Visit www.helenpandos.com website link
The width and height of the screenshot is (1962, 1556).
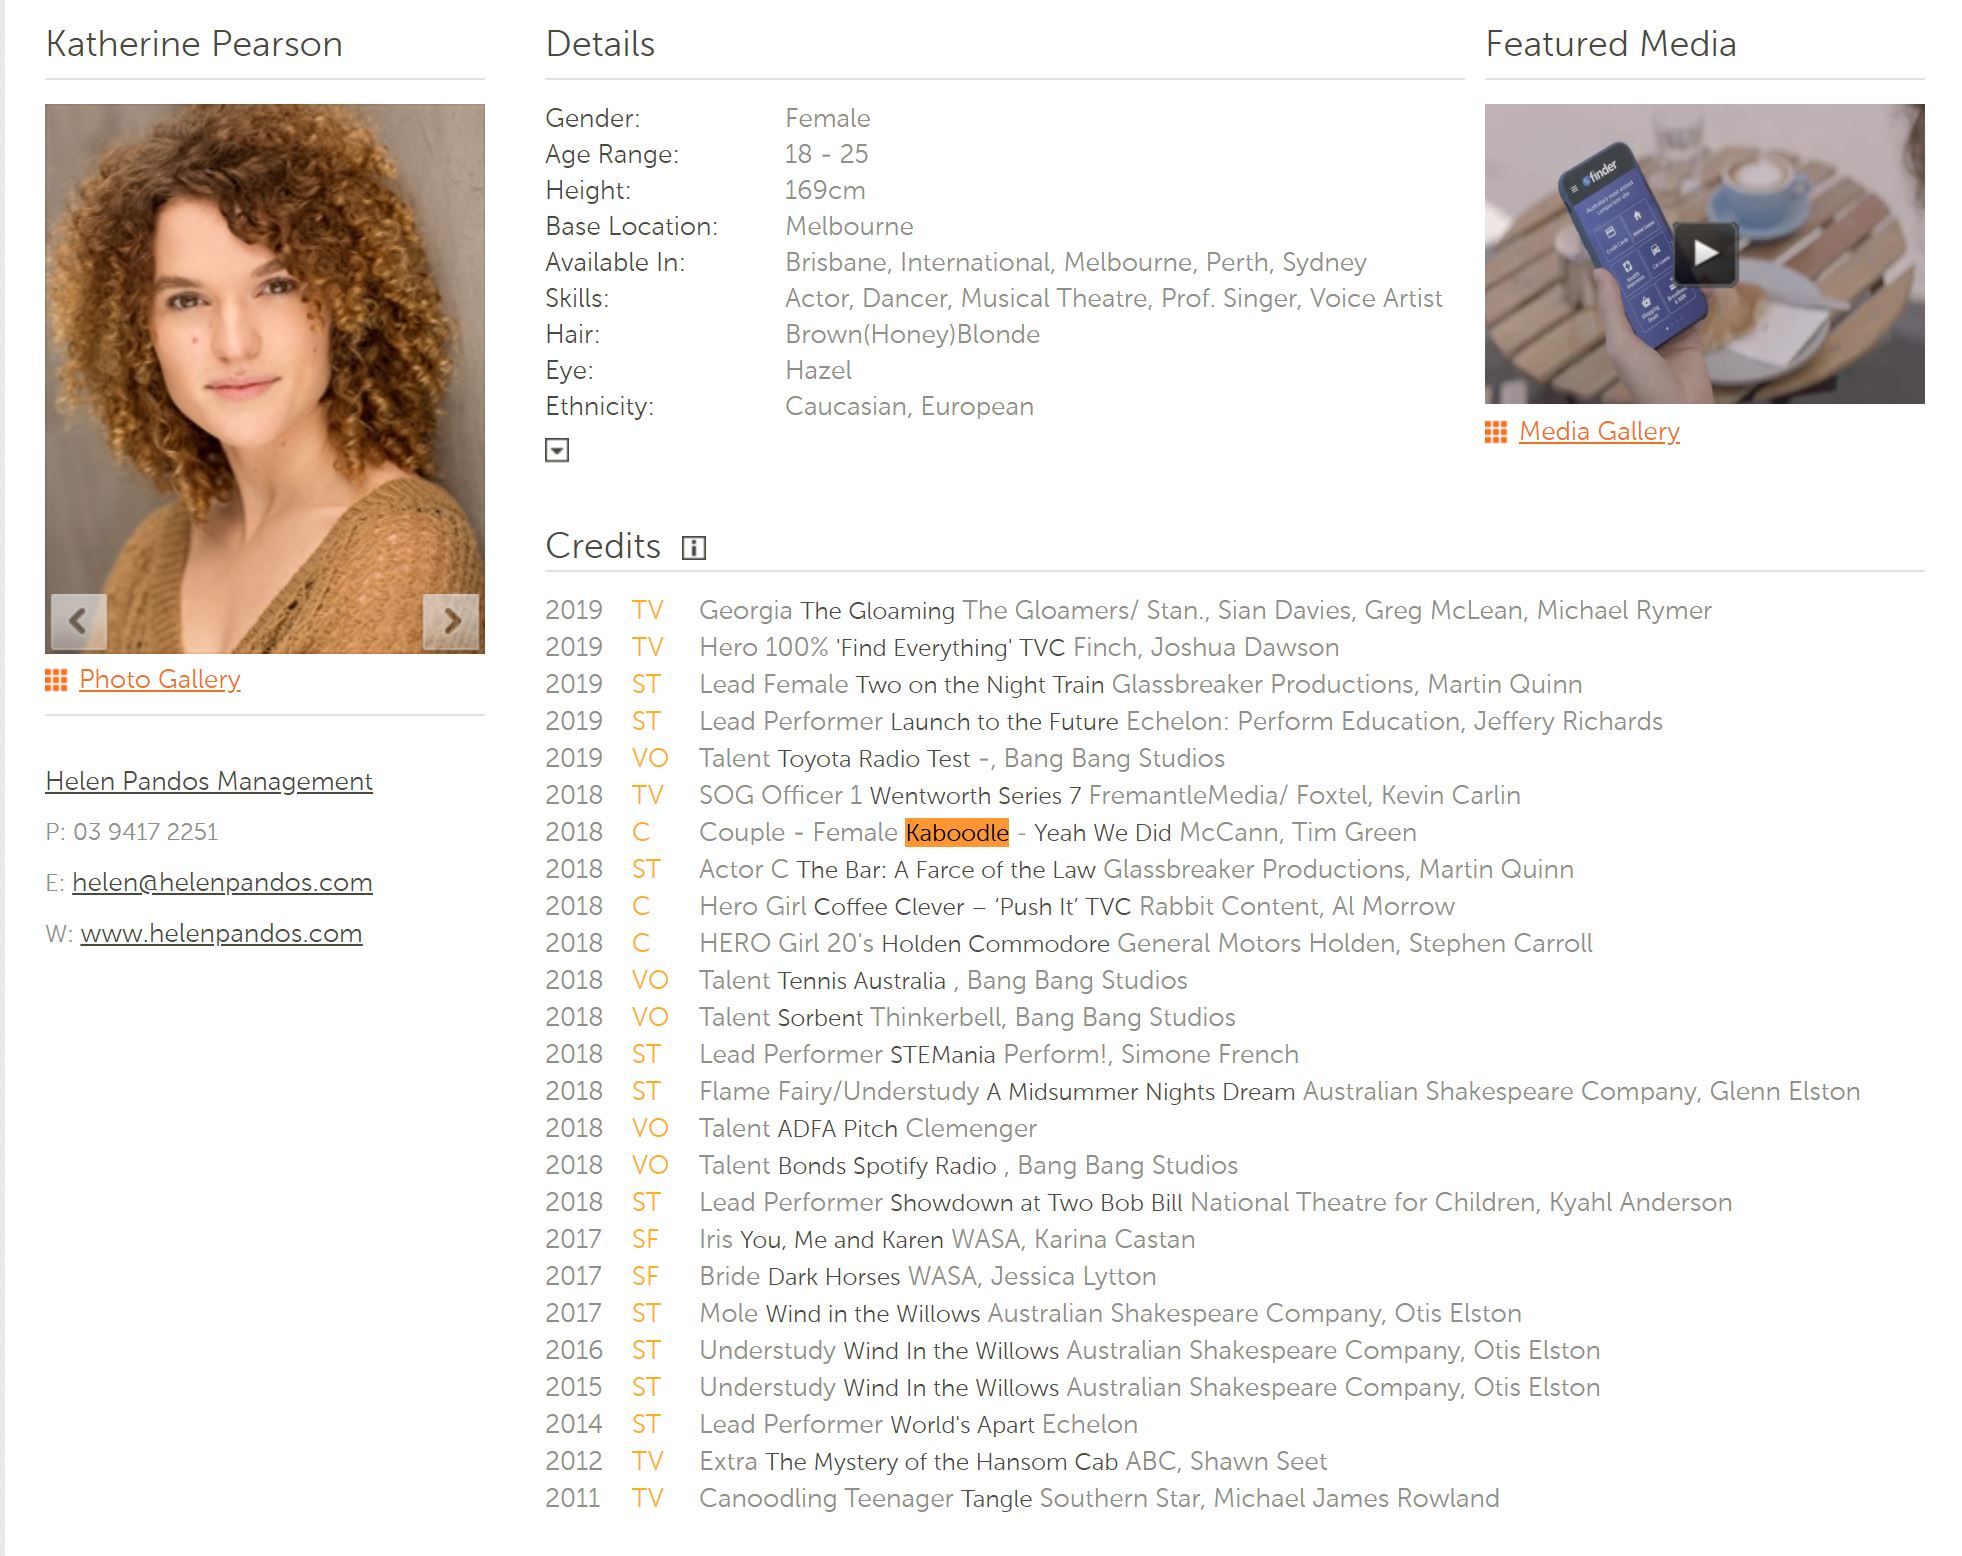(x=221, y=933)
